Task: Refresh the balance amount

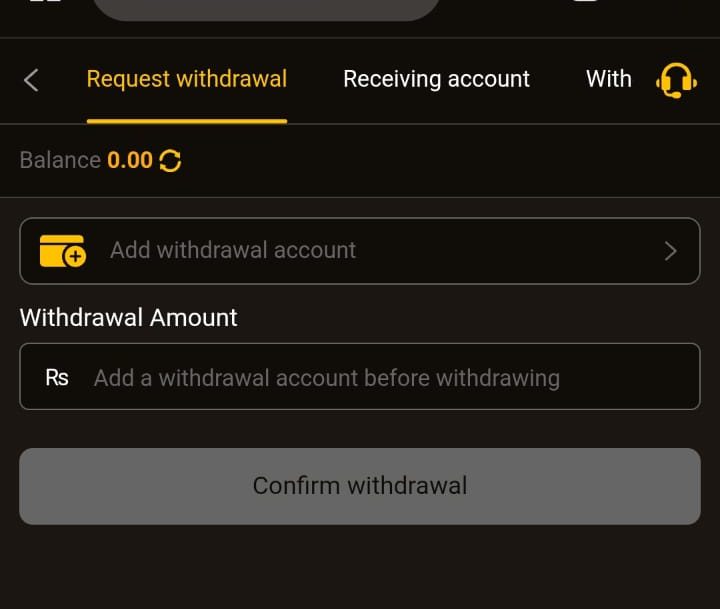Action: click(x=170, y=161)
